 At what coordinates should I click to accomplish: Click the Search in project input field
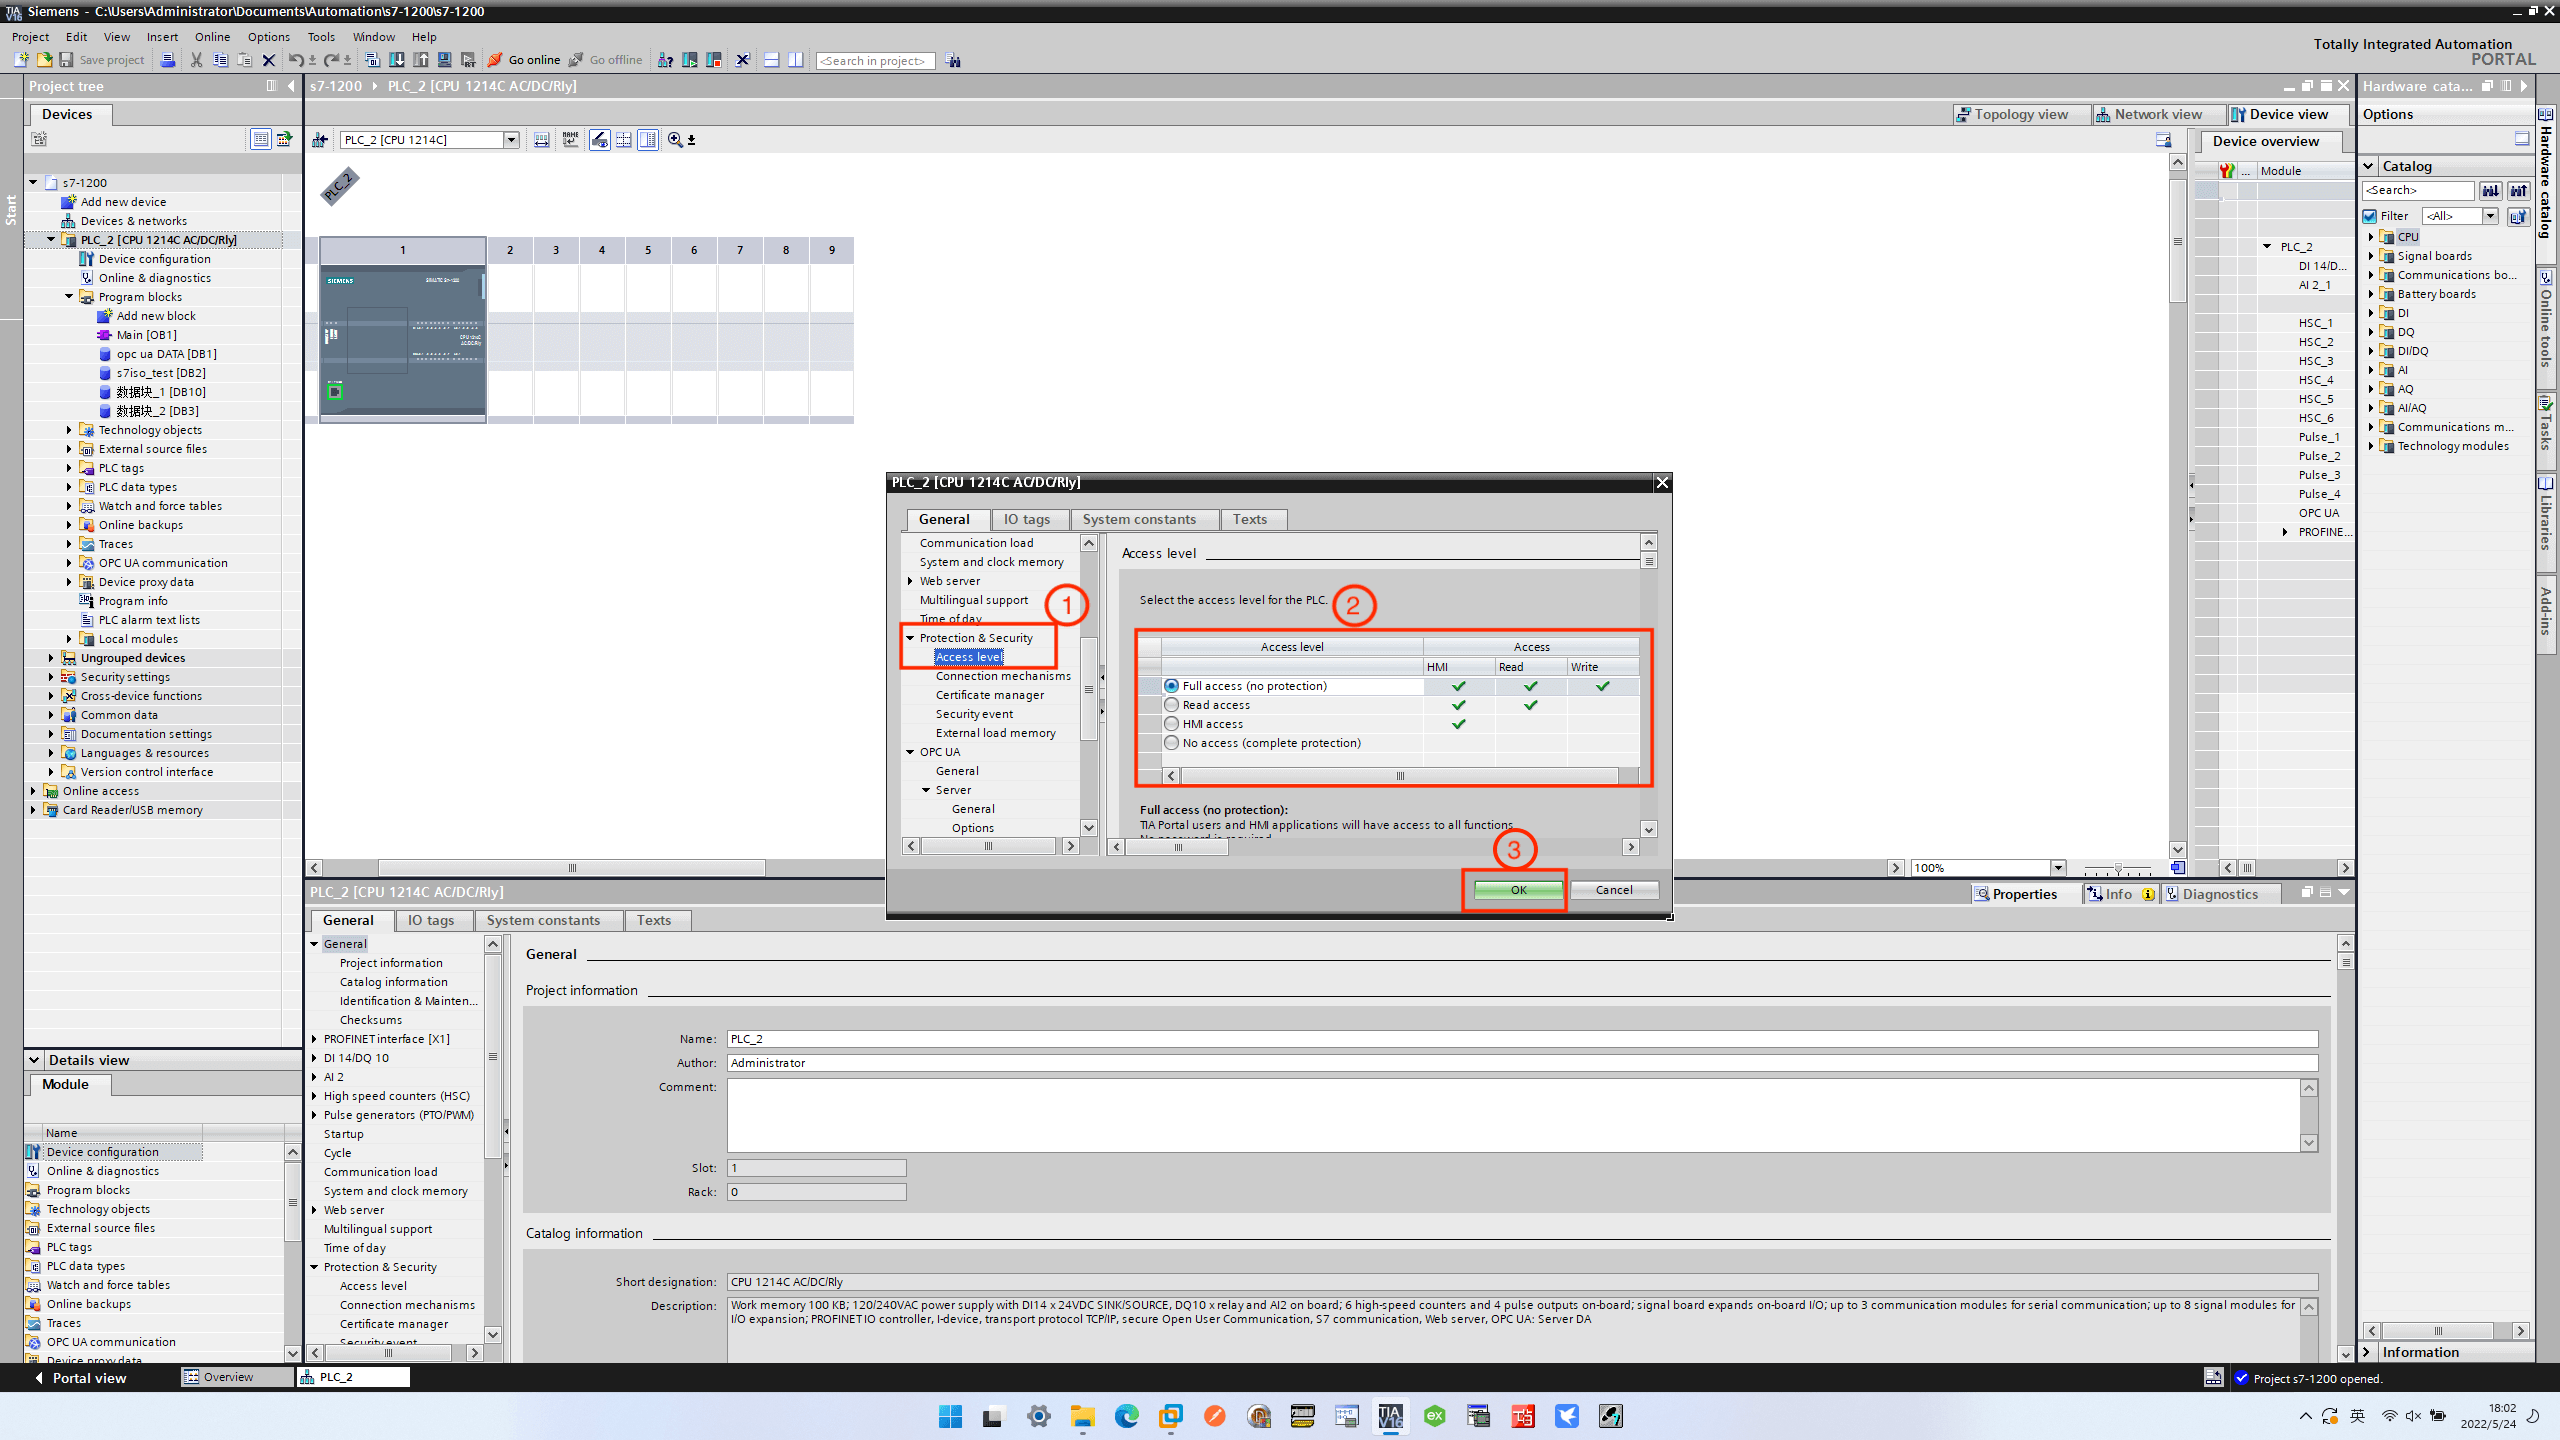[x=874, y=60]
